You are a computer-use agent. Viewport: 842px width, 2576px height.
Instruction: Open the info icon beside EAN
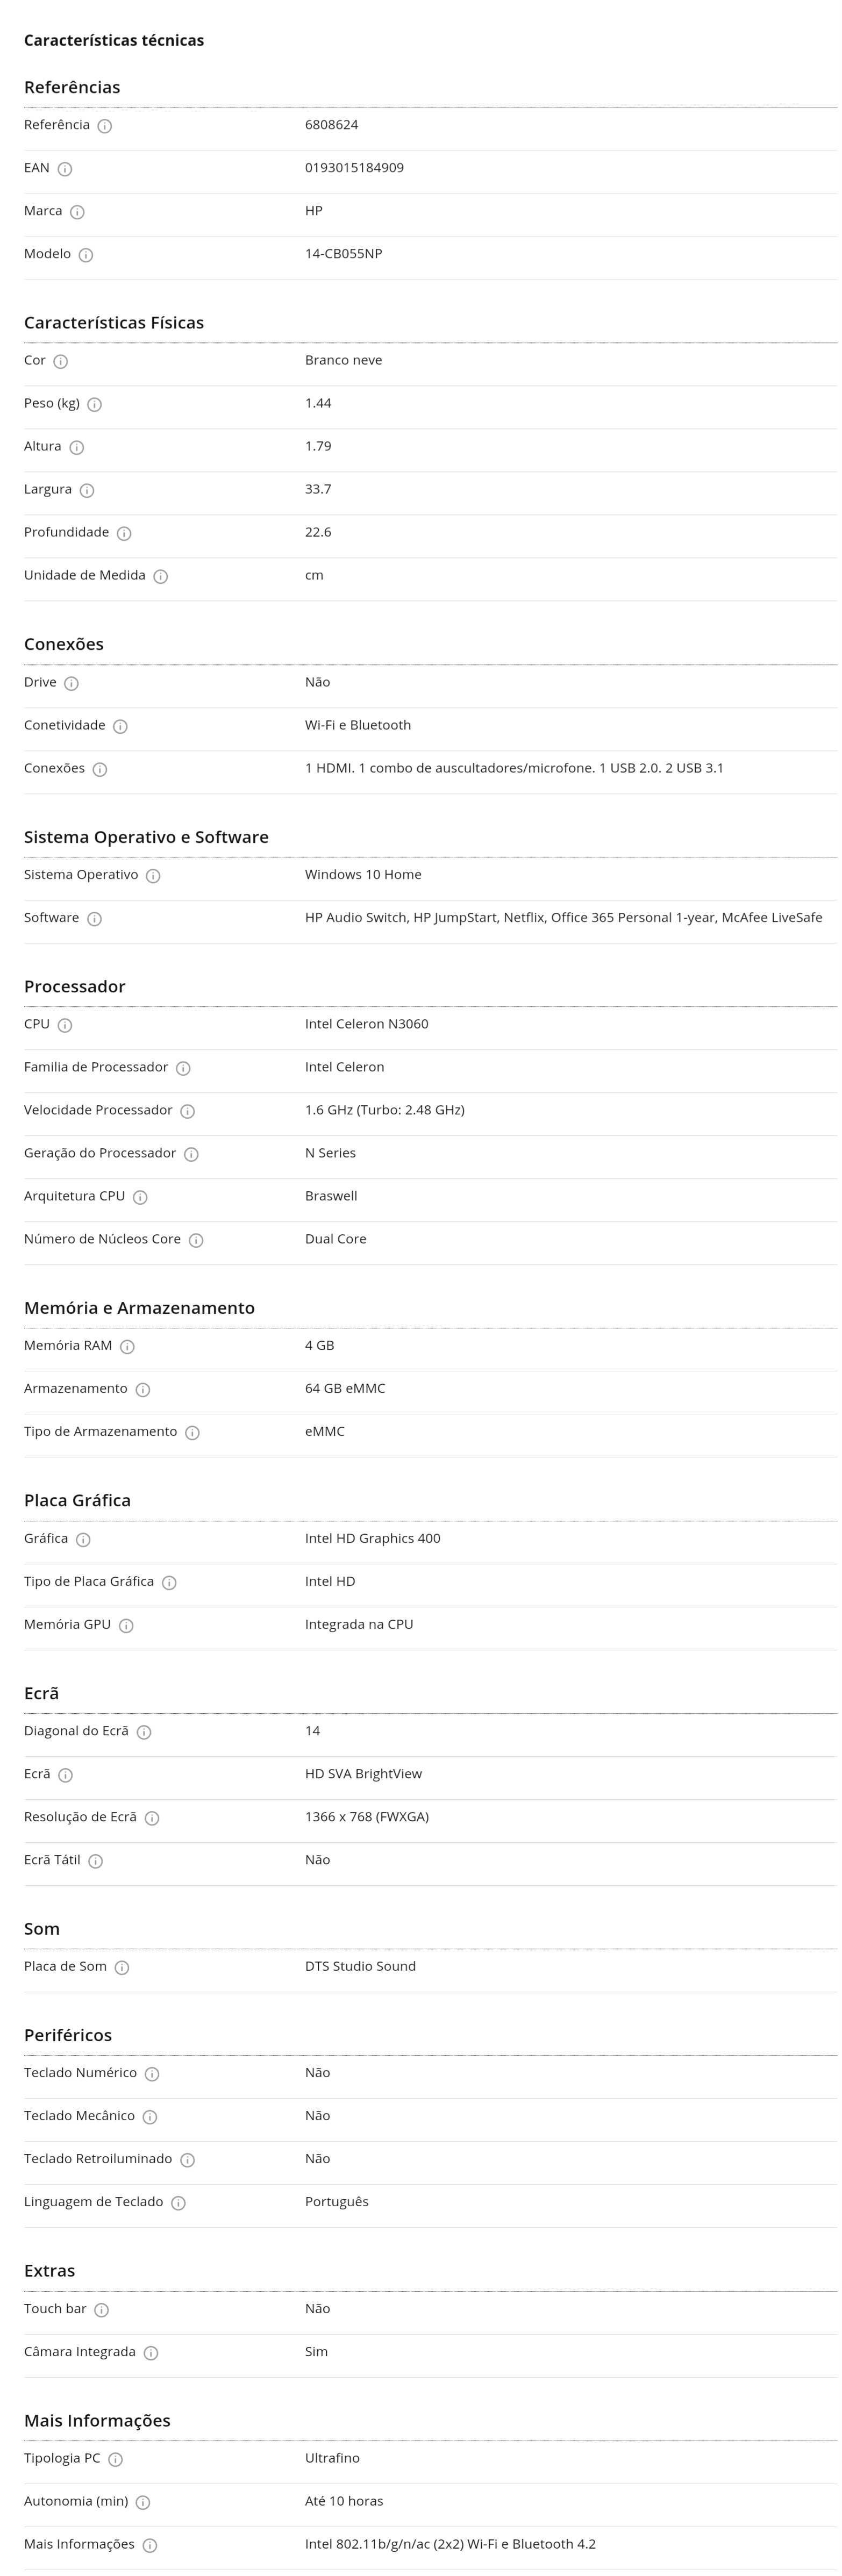65,169
